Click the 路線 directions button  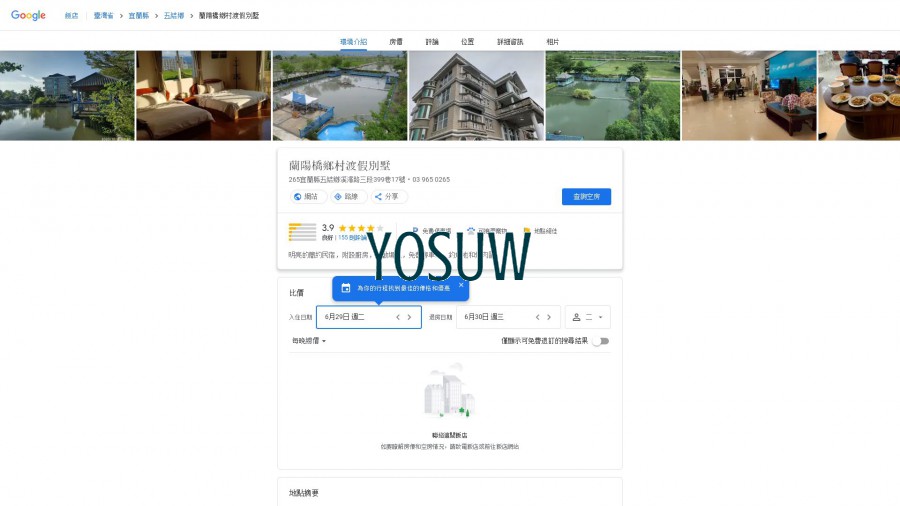(348, 197)
